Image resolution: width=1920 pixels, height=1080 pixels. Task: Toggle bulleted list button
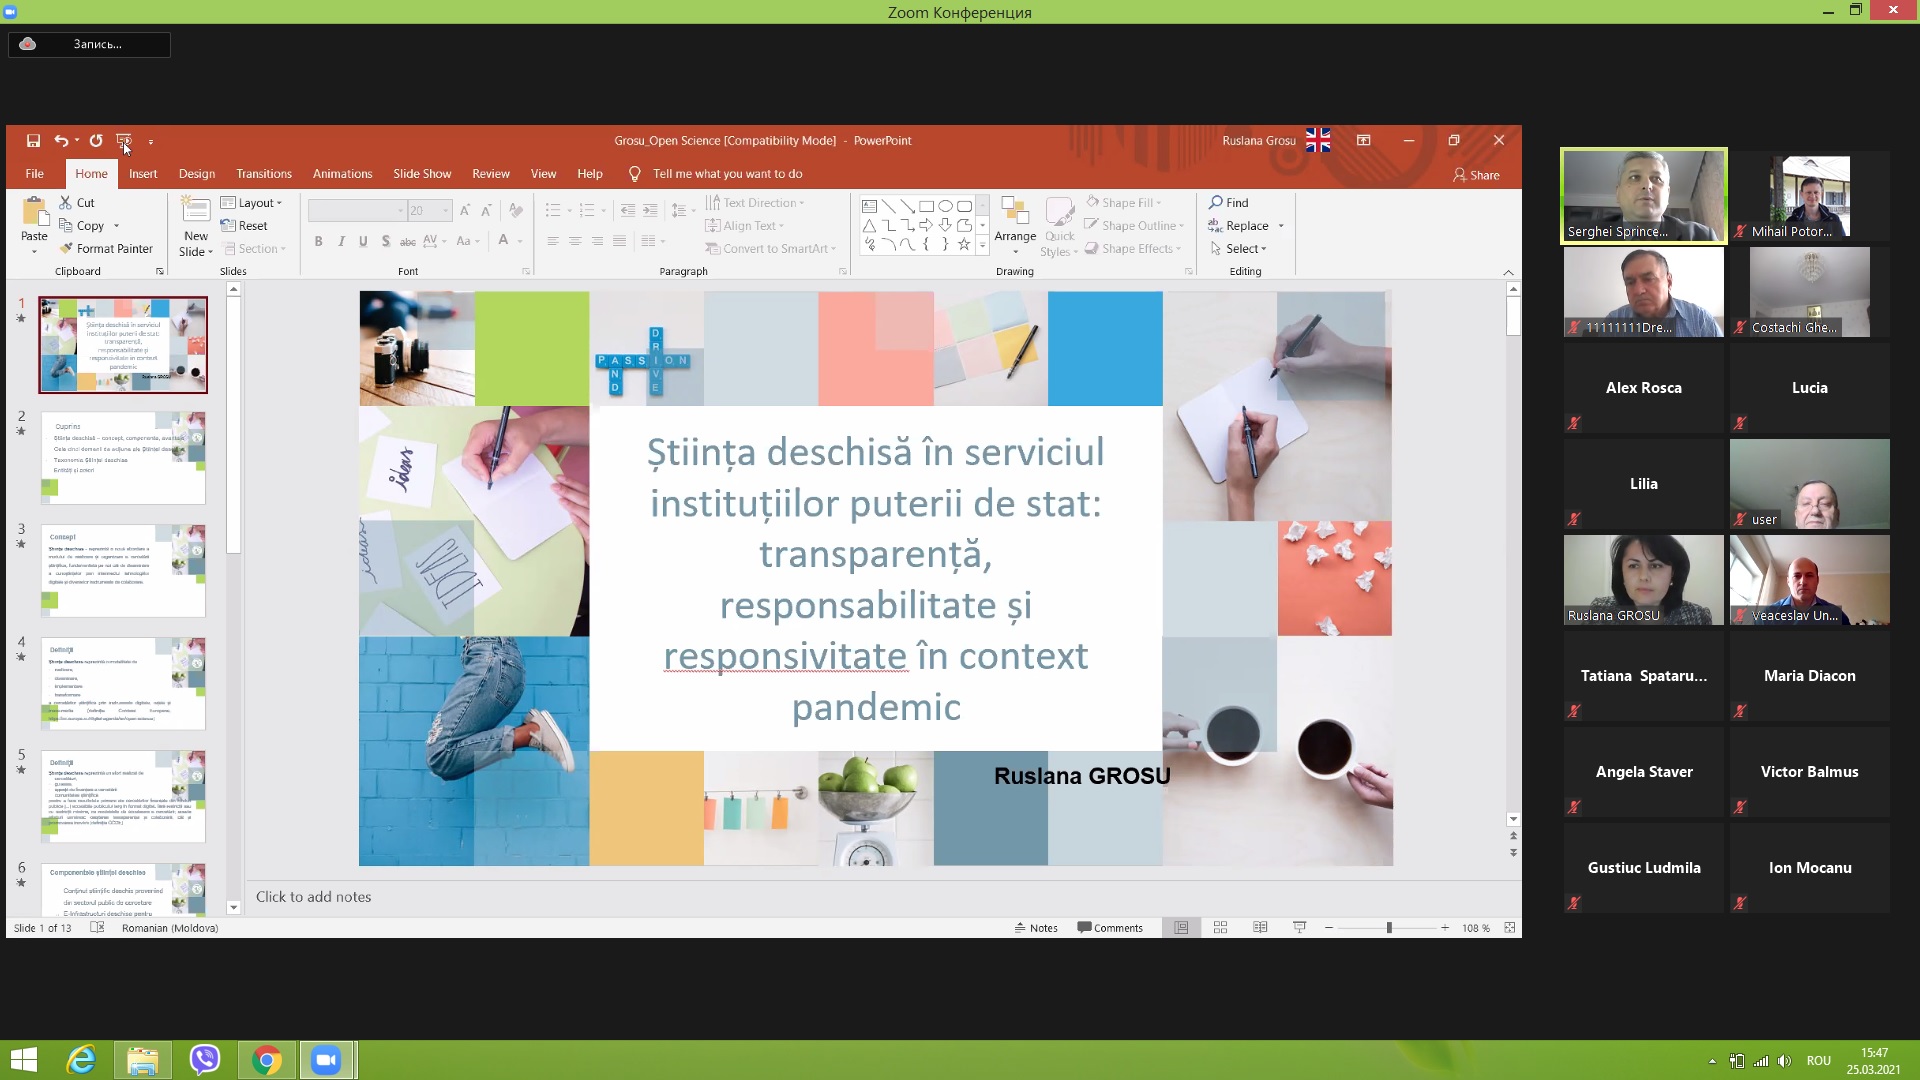[x=553, y=210]
